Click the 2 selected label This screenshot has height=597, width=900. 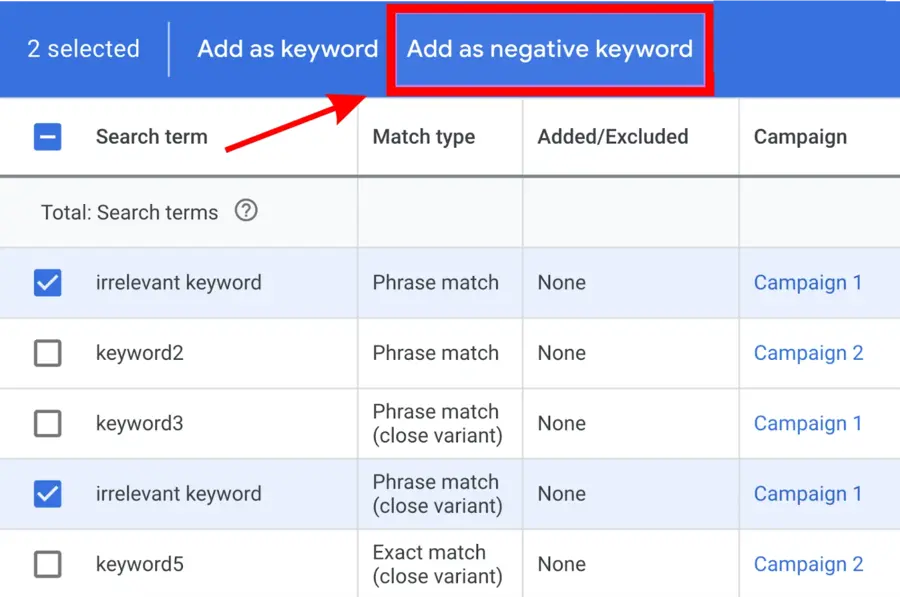coord(83,49)
